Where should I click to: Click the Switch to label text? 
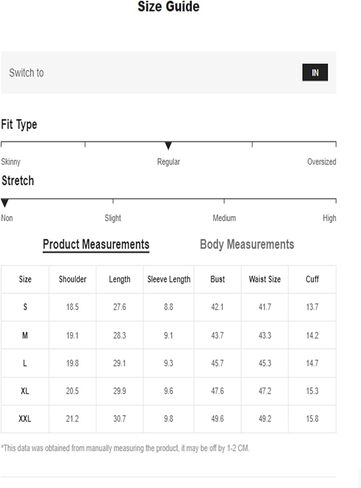tap(26, 72)
